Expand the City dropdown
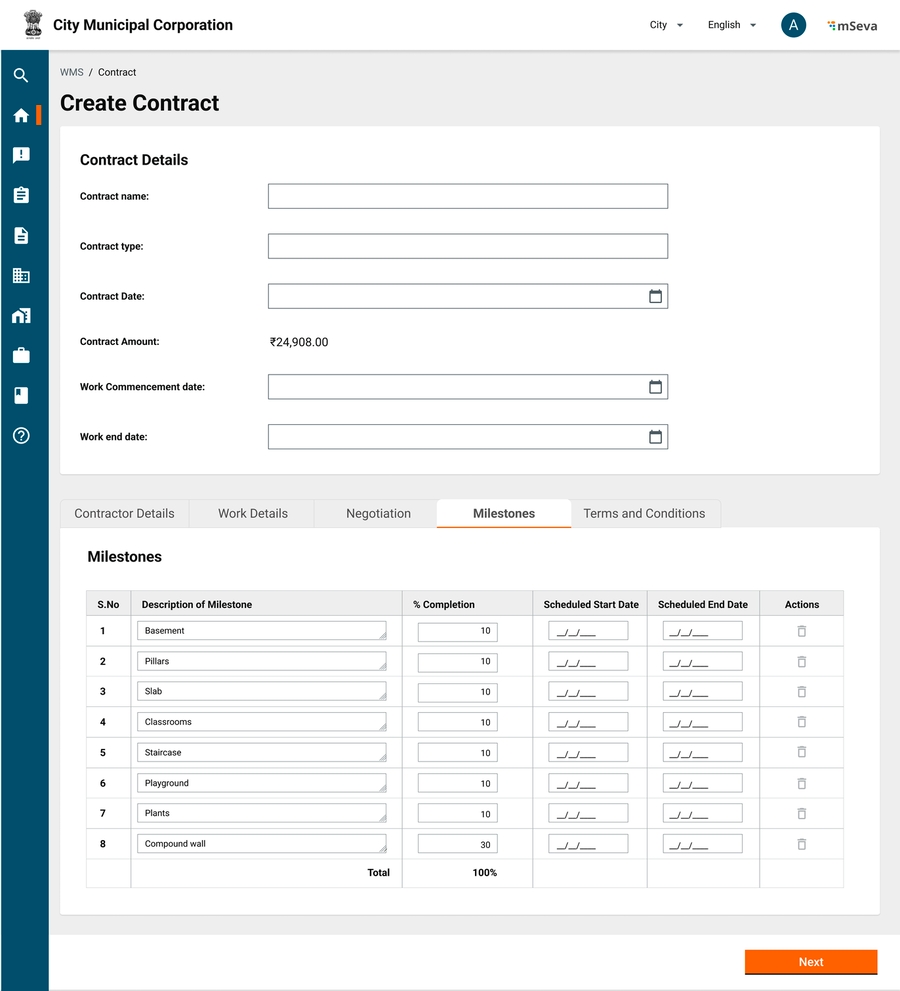The width and height of the screenshot is (900, 991). [x=666, y=25]
